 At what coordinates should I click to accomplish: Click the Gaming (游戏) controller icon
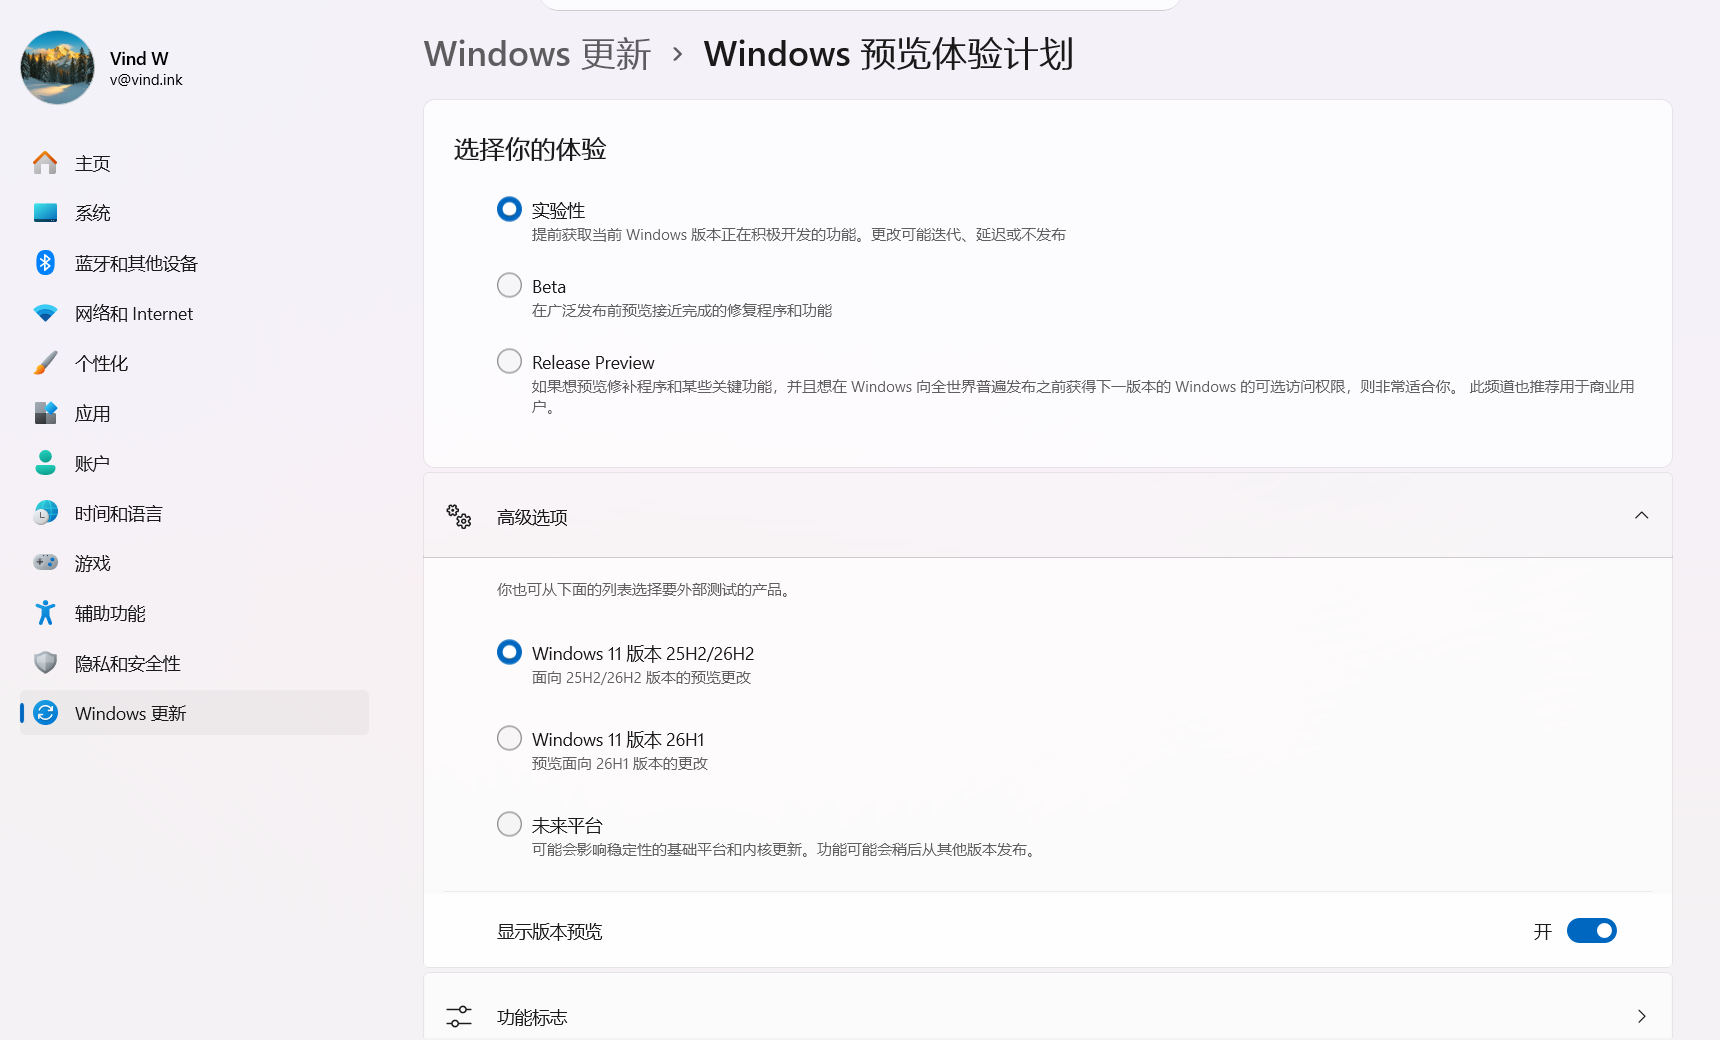45,563
